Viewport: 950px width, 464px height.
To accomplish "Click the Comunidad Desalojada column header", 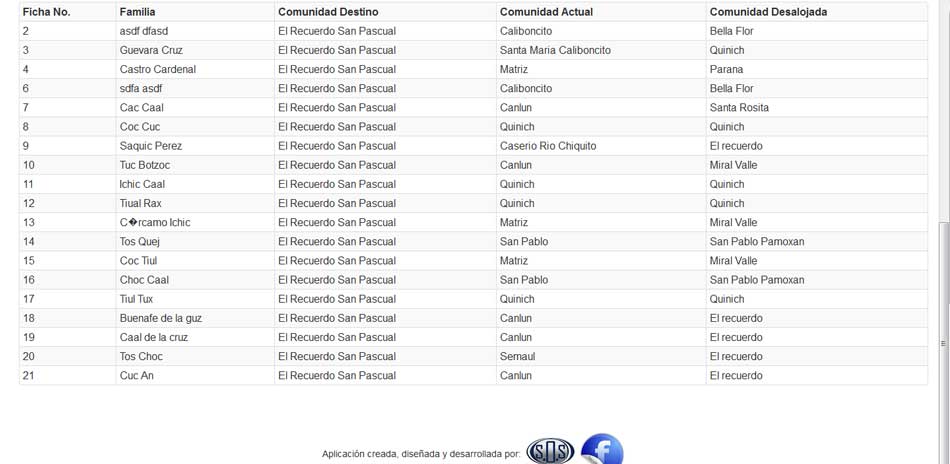I will pyautogui.click(x=817, y=12).
